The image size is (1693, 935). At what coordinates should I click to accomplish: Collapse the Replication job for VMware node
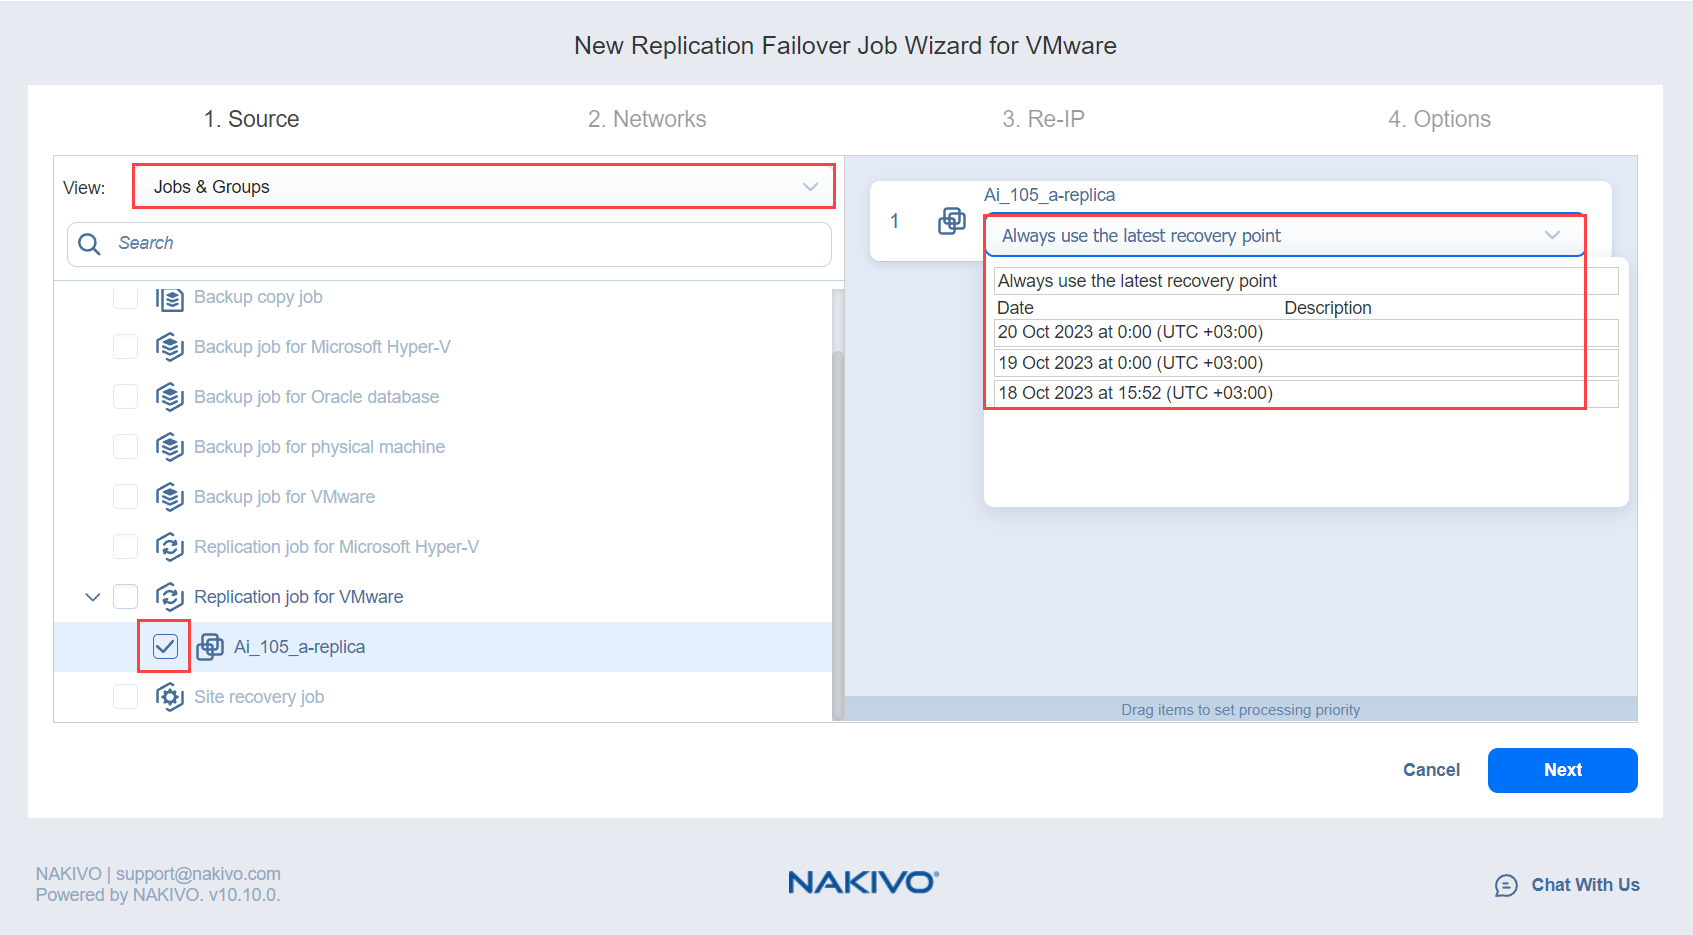[x=93, y=597]
